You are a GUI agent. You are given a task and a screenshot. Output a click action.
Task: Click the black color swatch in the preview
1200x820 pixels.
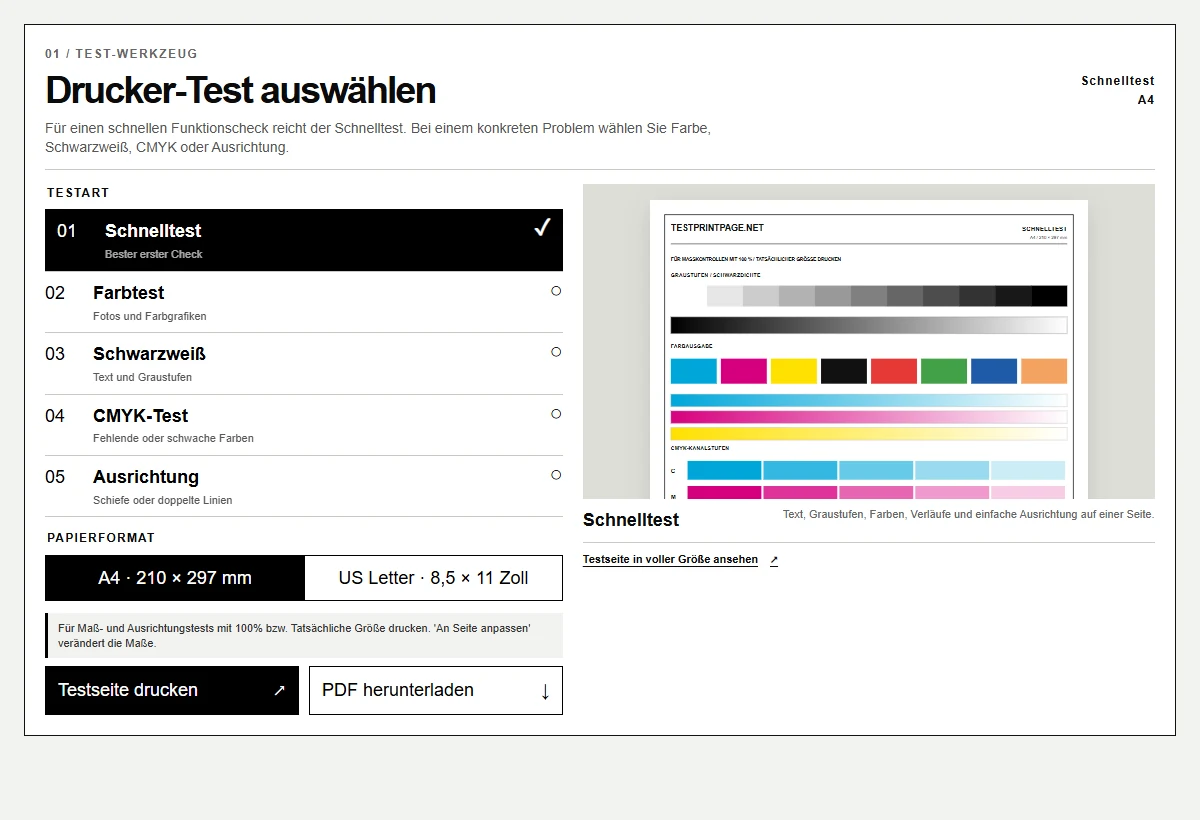(x=844, y=371)
